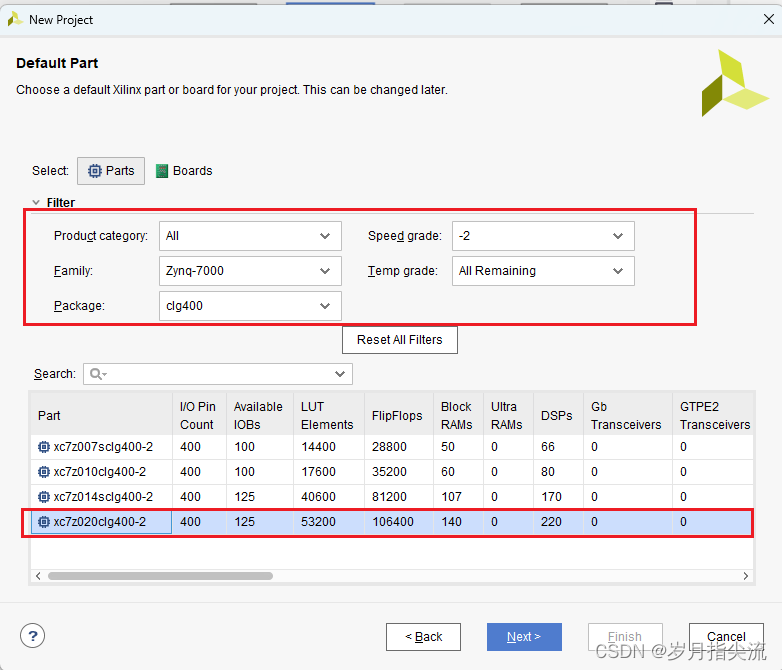This screenshot has height=670, width=782.
Task: Click the chip icon beside xc7z014sclg400-2
Action: 44,497
